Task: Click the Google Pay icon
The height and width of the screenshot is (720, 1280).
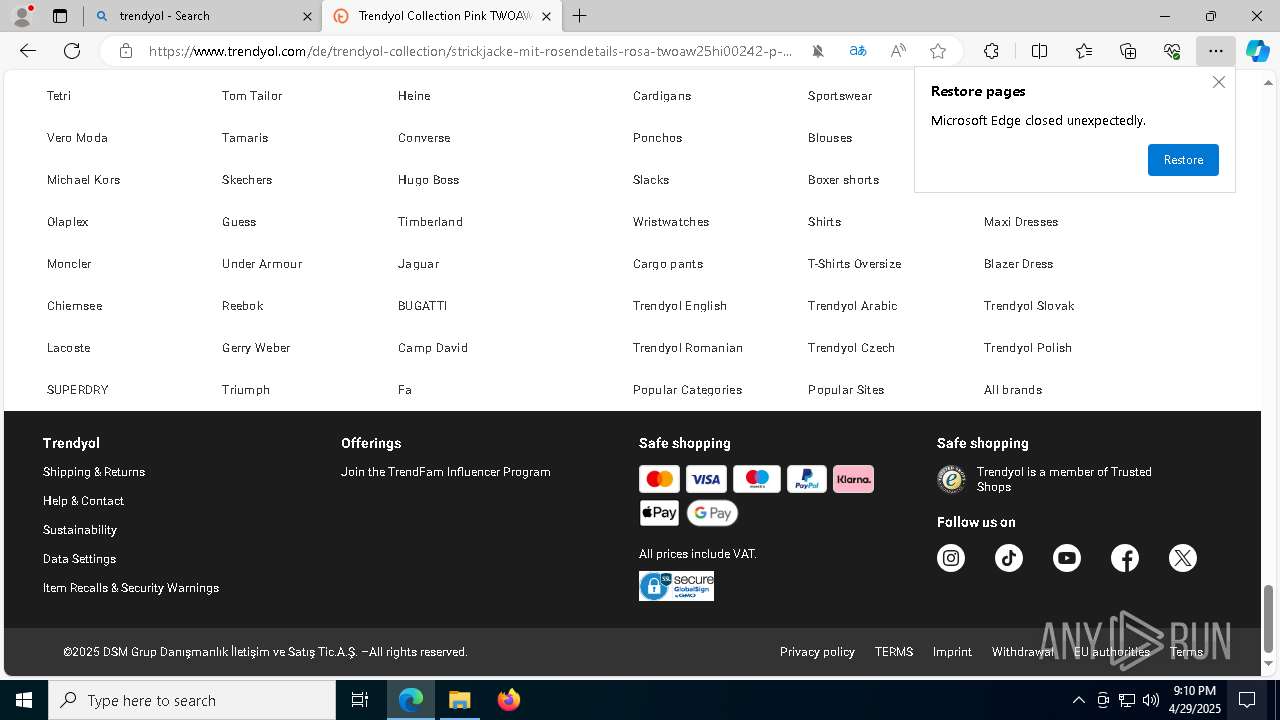Action: coord(712,513)
